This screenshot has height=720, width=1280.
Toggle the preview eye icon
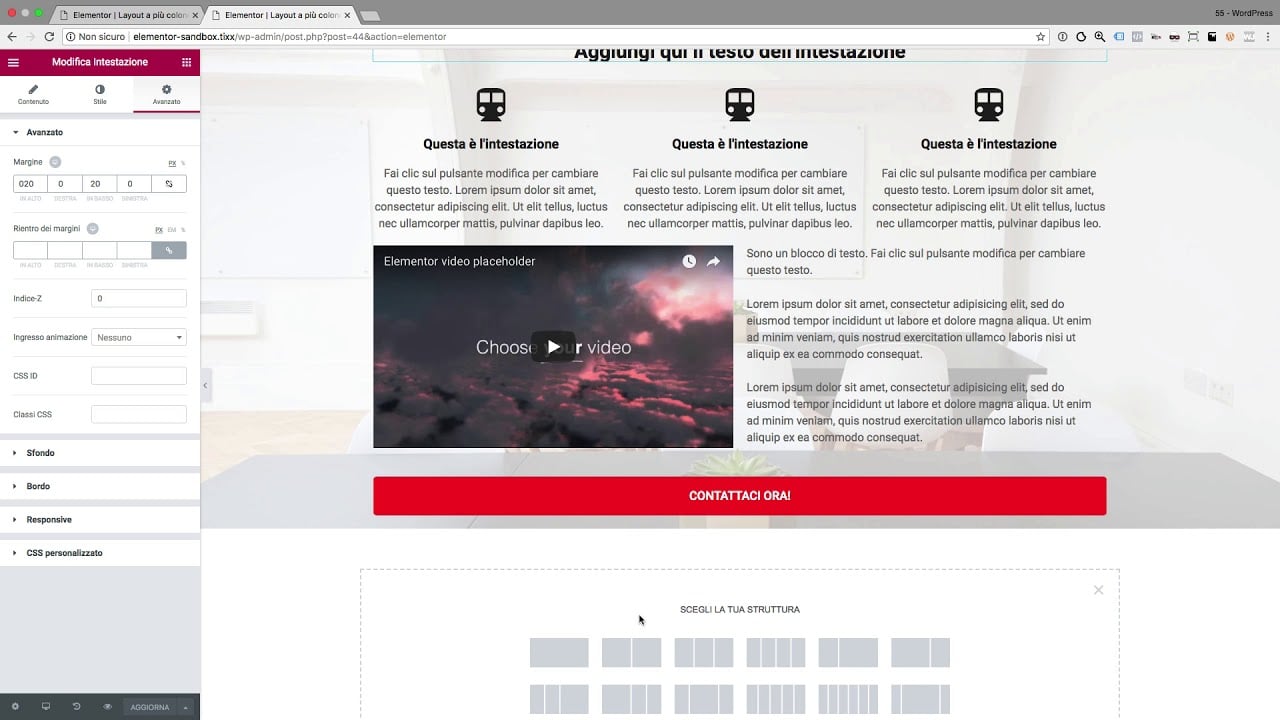pos(107,707)
